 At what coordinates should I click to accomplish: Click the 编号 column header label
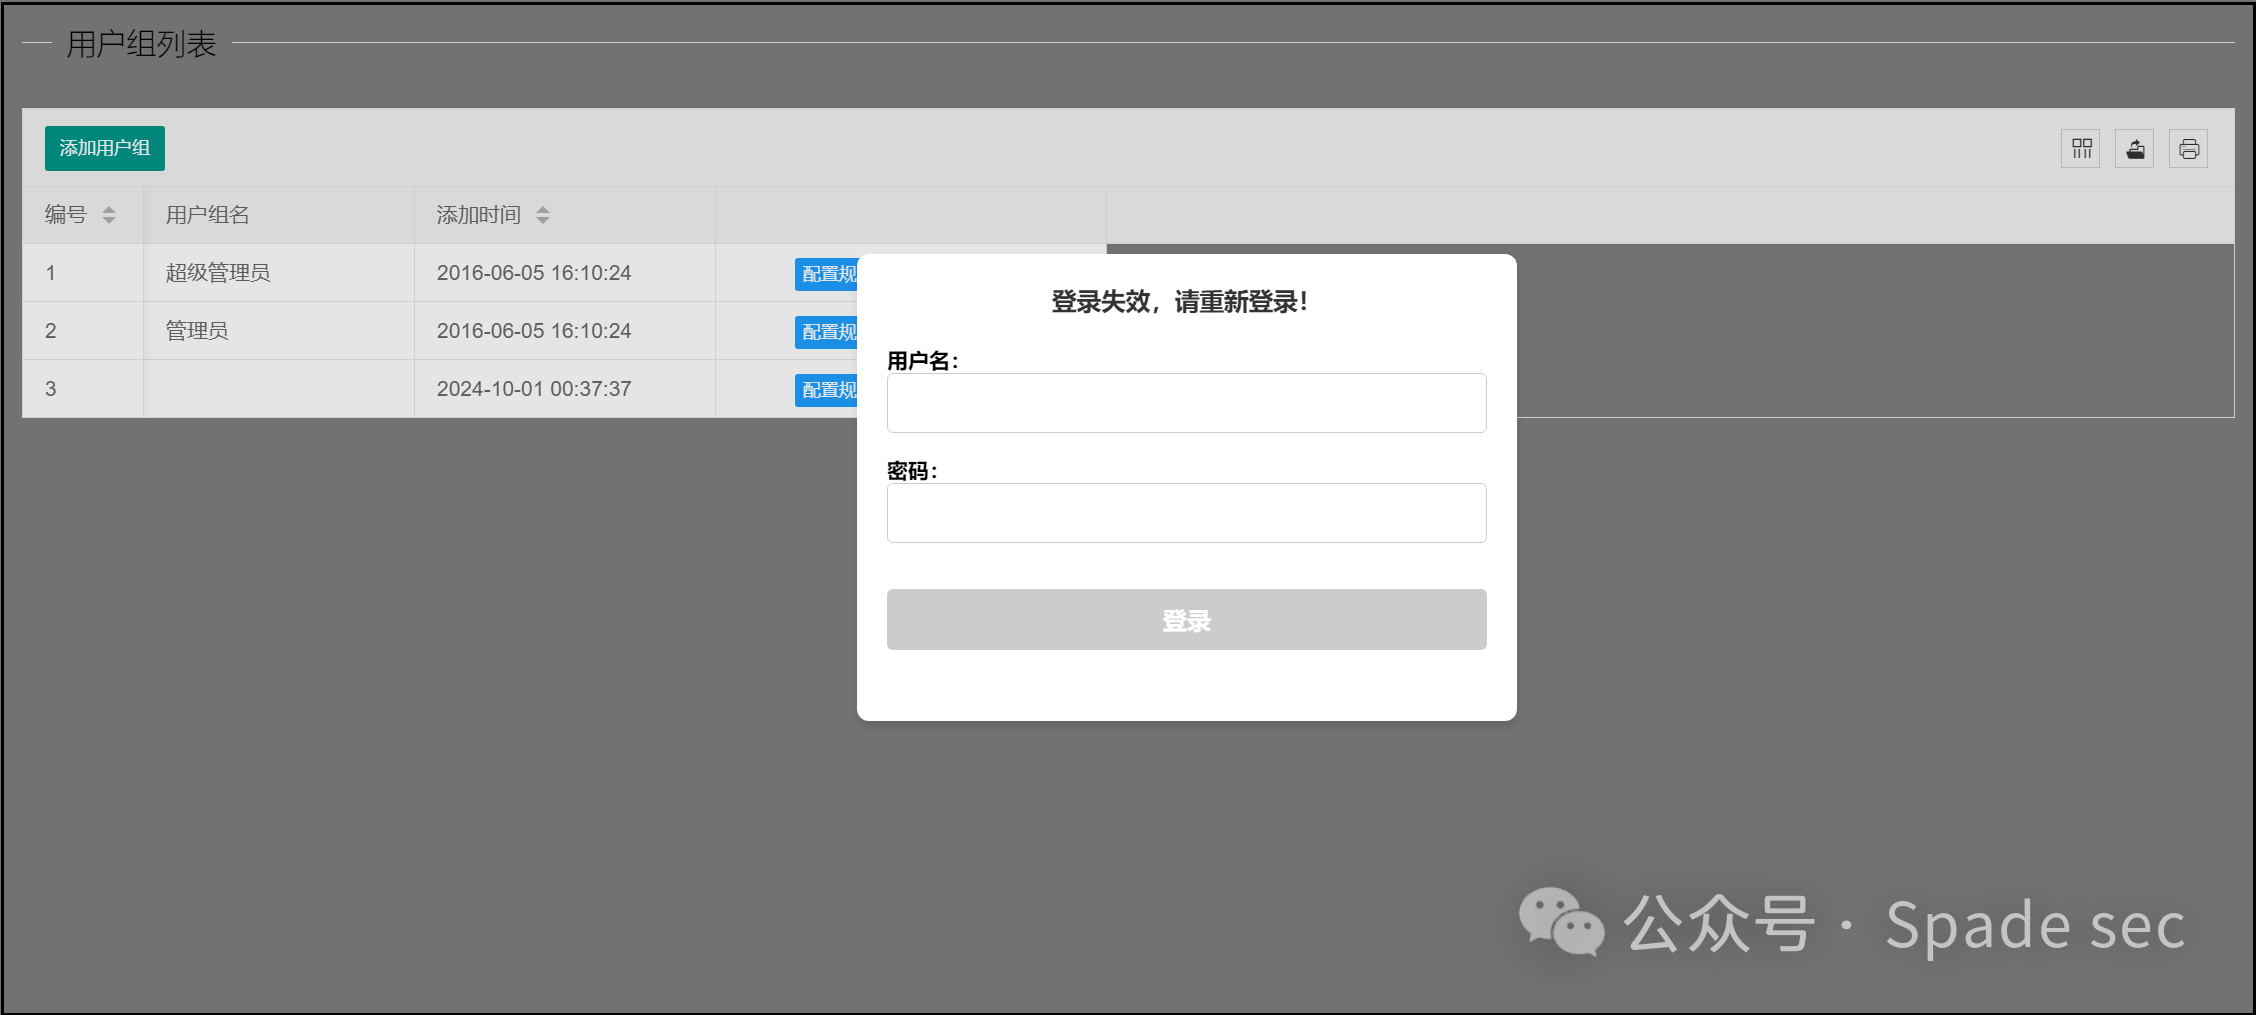click(x=66, y=215)
